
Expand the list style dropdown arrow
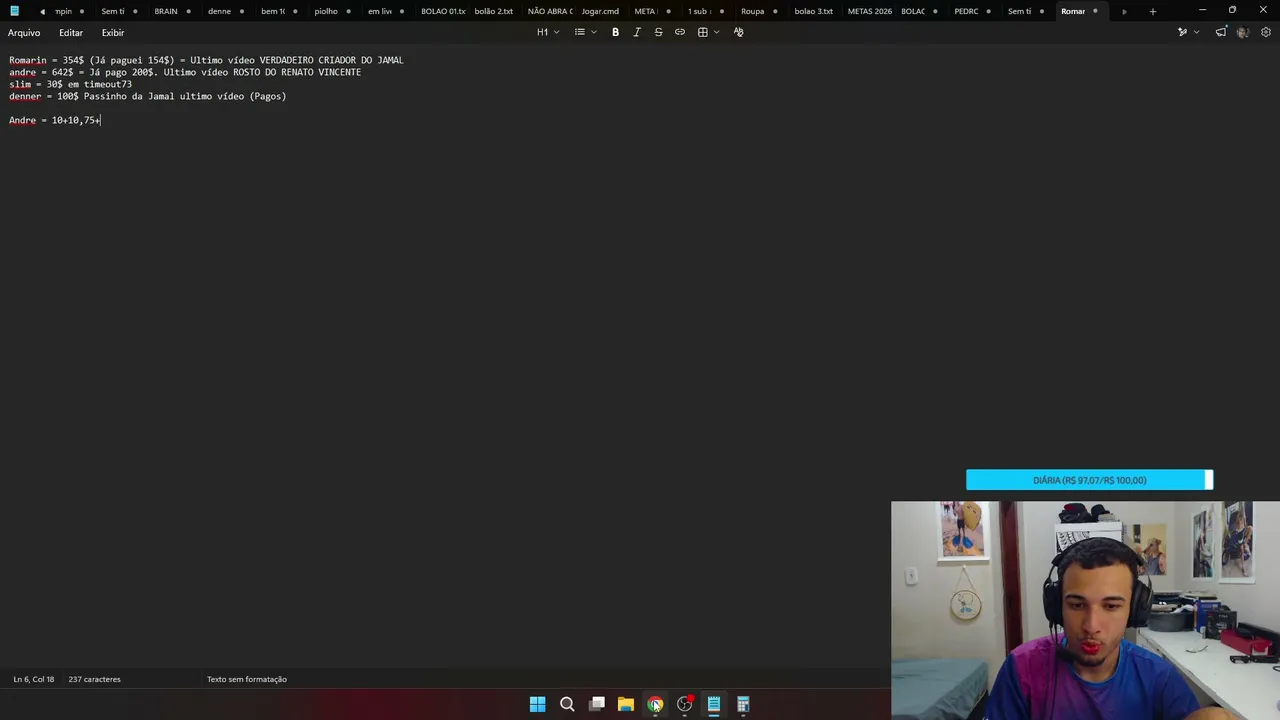(594, 32)
